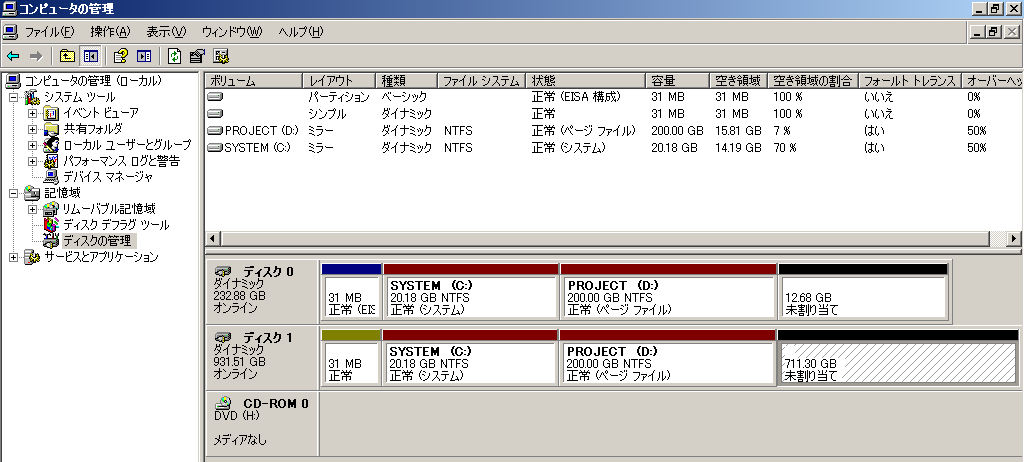Click the Help question-mark toolbar icon

(121, 56)
